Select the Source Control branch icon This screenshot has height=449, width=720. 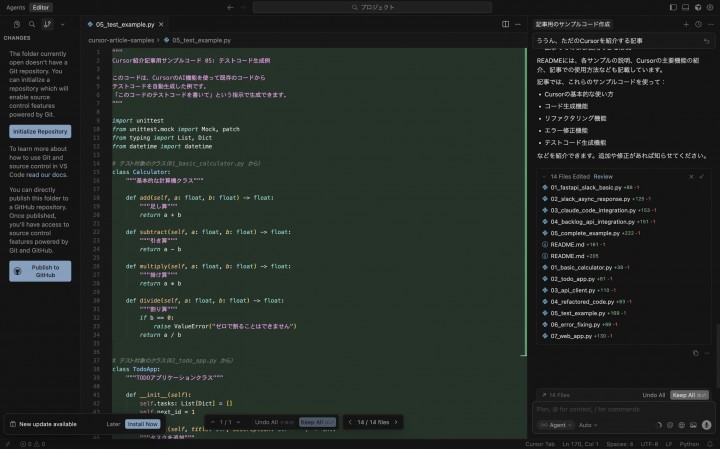[47, 23]
